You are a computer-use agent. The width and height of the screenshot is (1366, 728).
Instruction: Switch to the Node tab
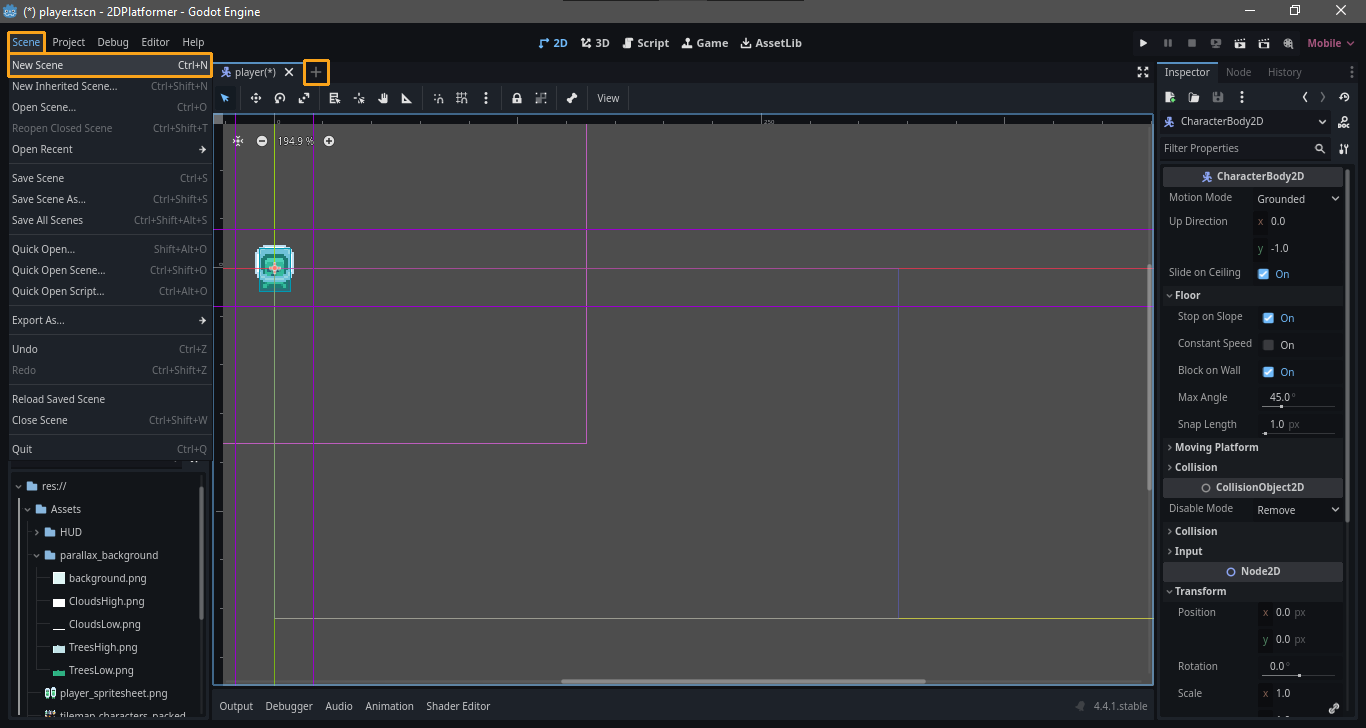click(x=1238, y=72)
